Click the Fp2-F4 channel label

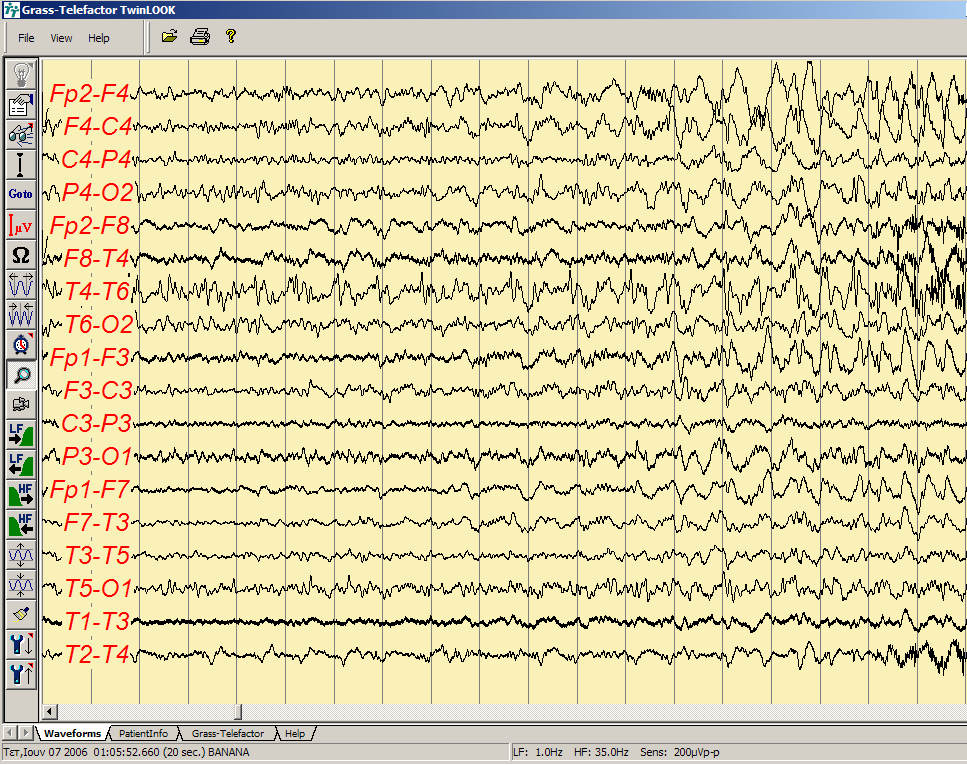tap(90, 93)
